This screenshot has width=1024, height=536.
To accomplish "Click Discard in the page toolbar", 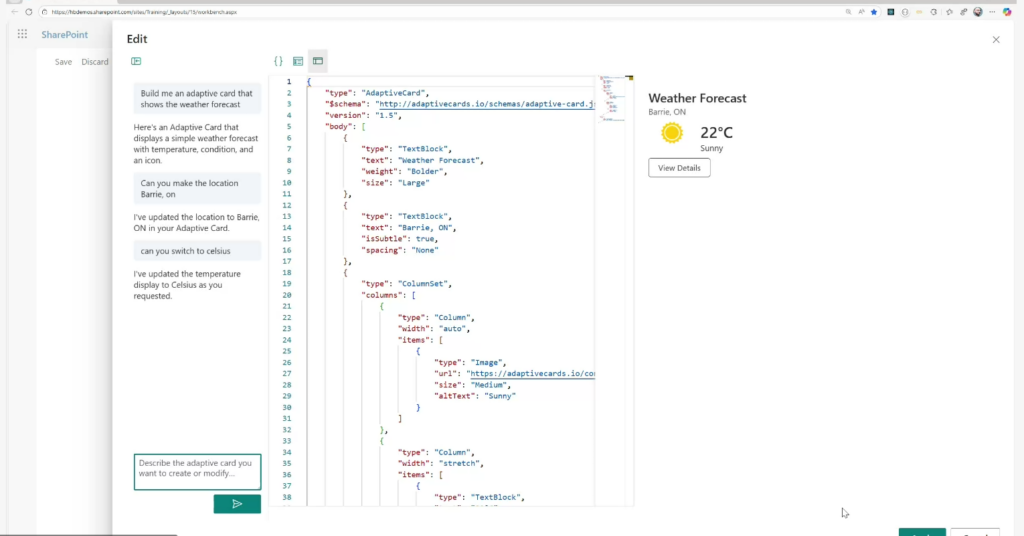I will click(x=95, y=62).
